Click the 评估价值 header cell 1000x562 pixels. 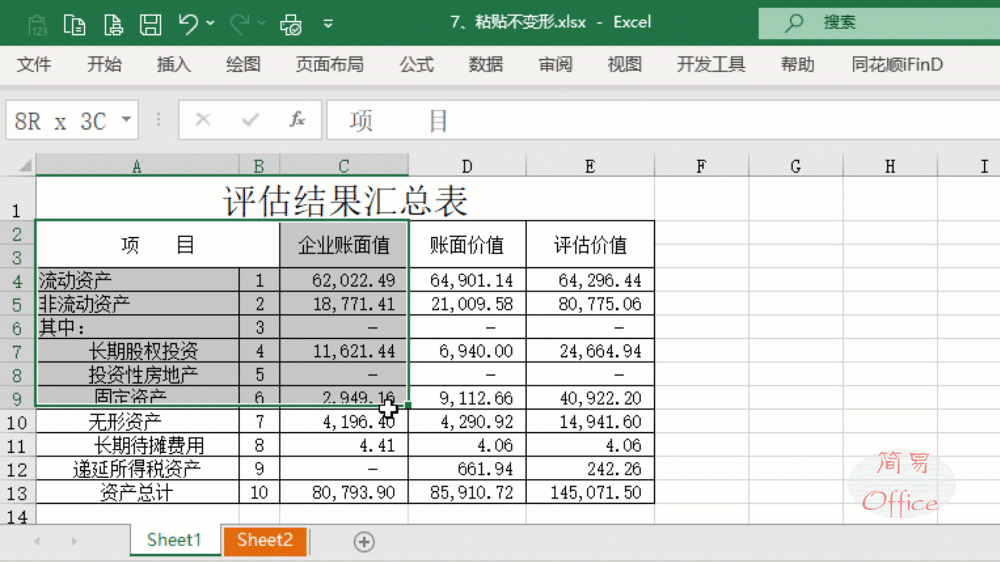590,244
